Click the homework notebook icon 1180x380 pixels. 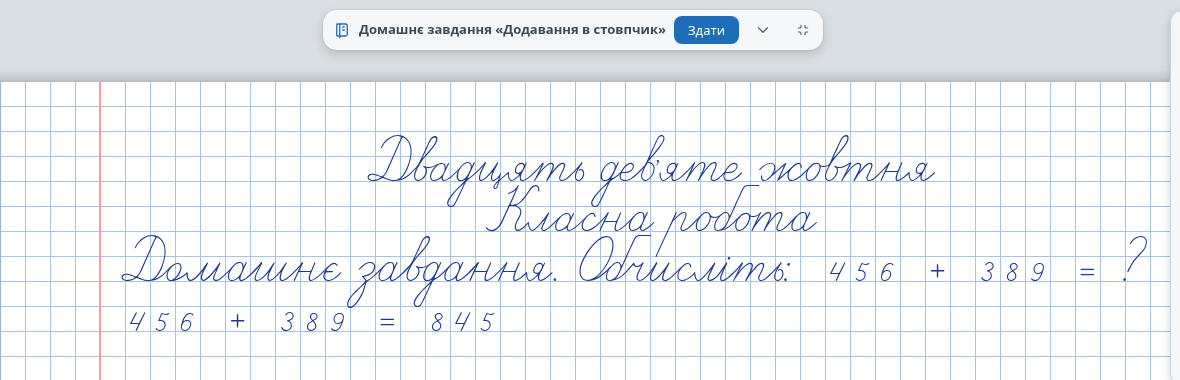coord(342,30)
